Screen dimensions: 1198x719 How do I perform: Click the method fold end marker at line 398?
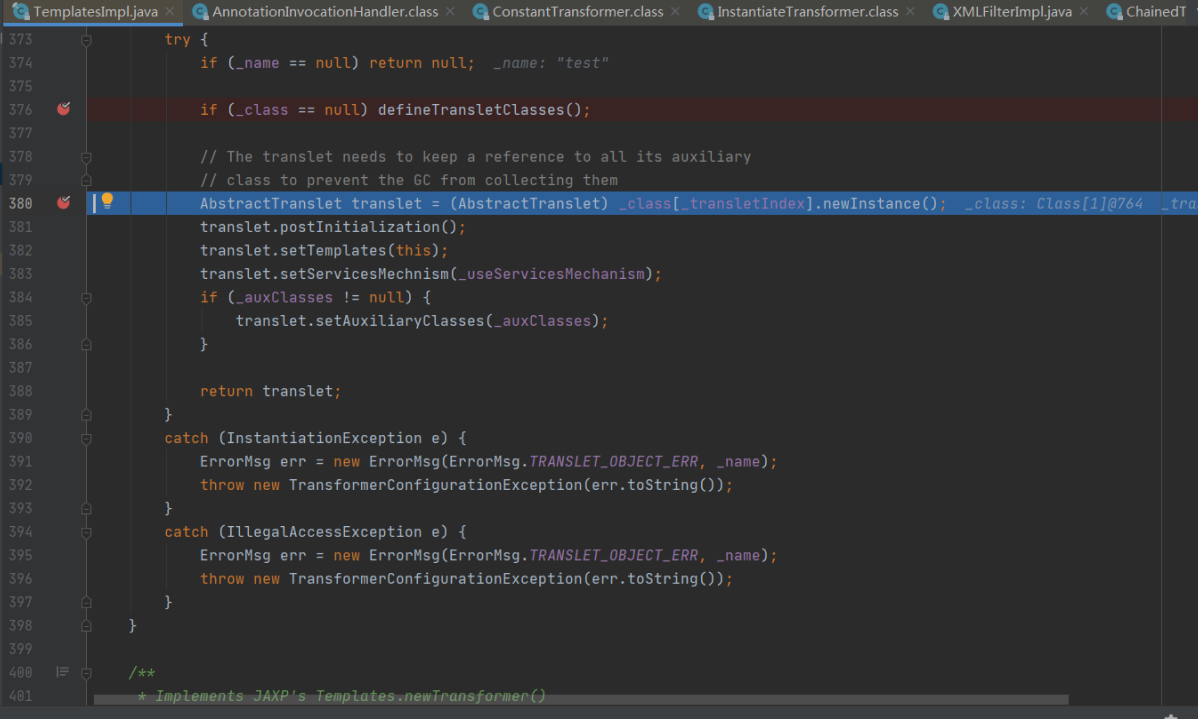[x=86, y=626]
